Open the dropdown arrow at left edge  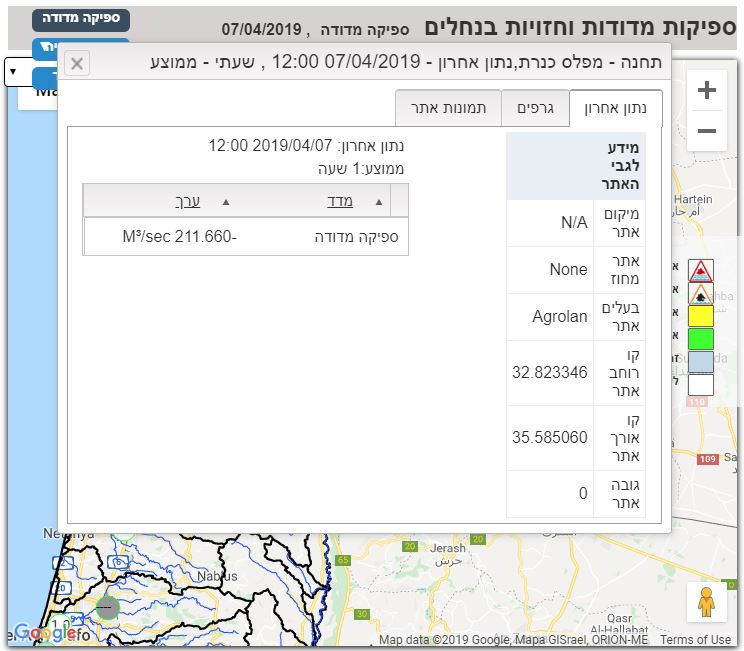[x=13, y=72]
